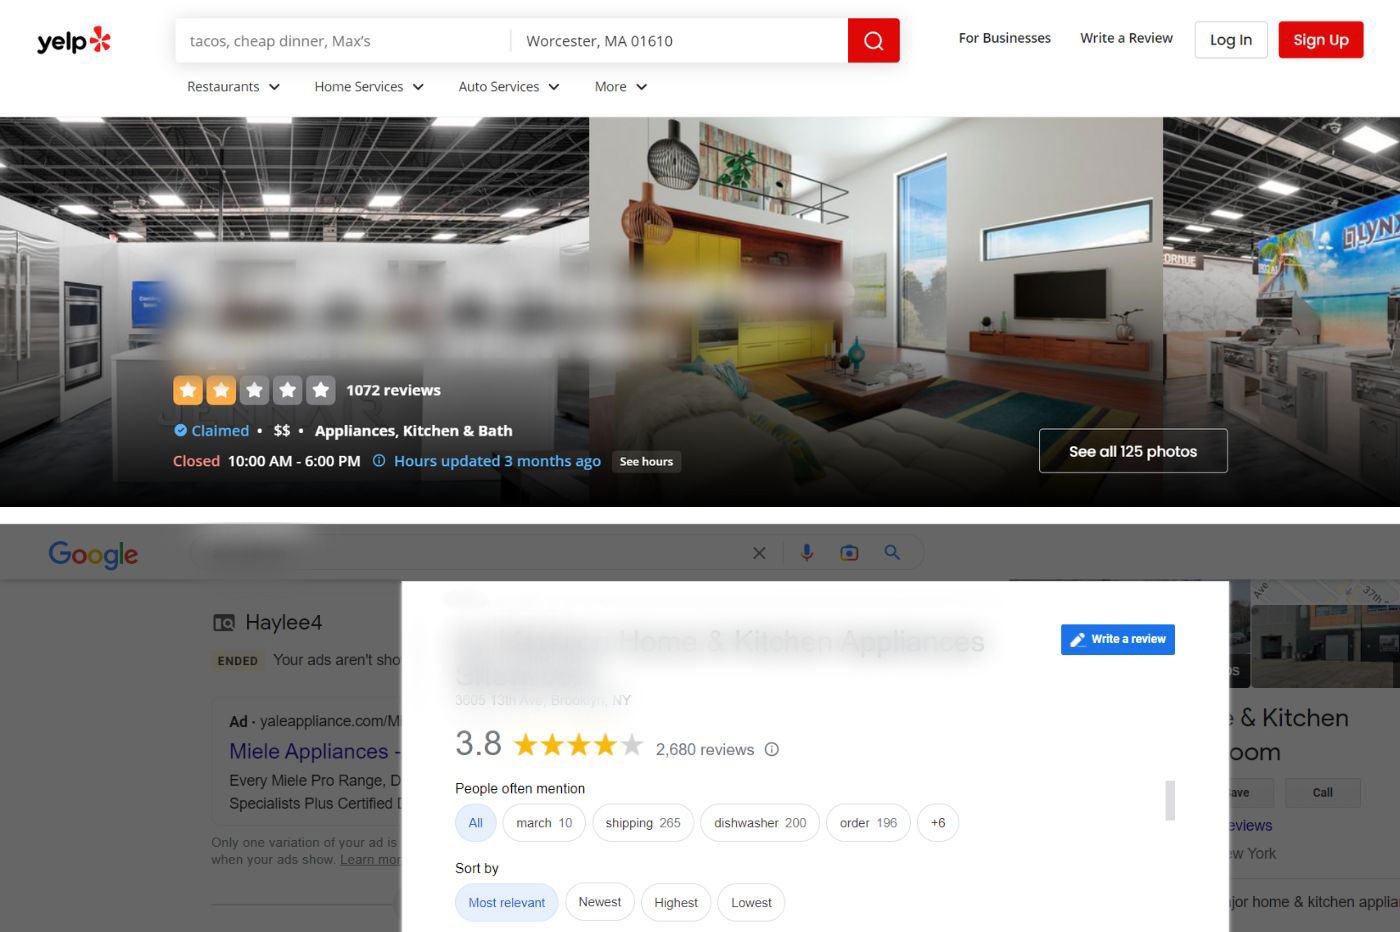
Task: Expand the Restaurants dropdown menu
Action: click(x=233, y=87)
